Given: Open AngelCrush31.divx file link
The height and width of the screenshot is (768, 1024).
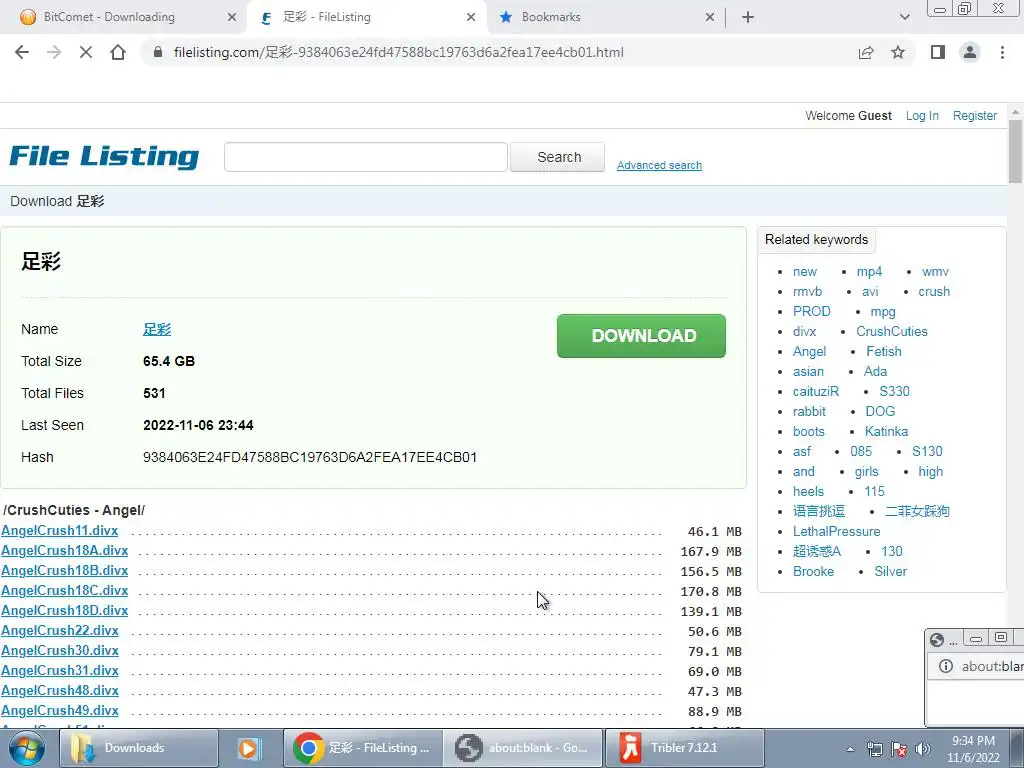Looking at the screenshot, I should point(59,671).
